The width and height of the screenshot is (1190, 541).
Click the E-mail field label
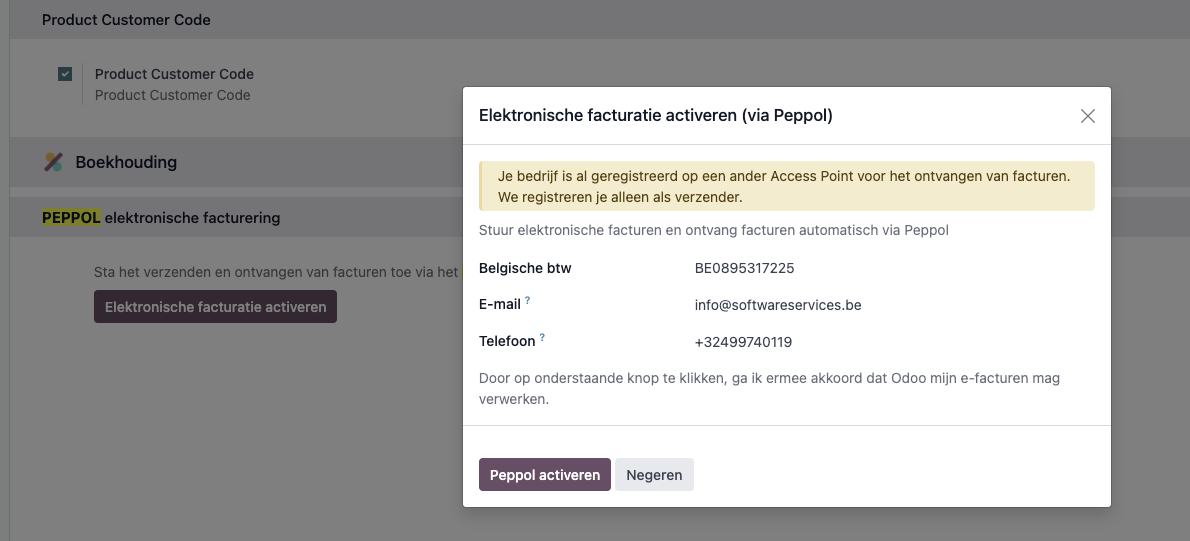pos(500,305)
